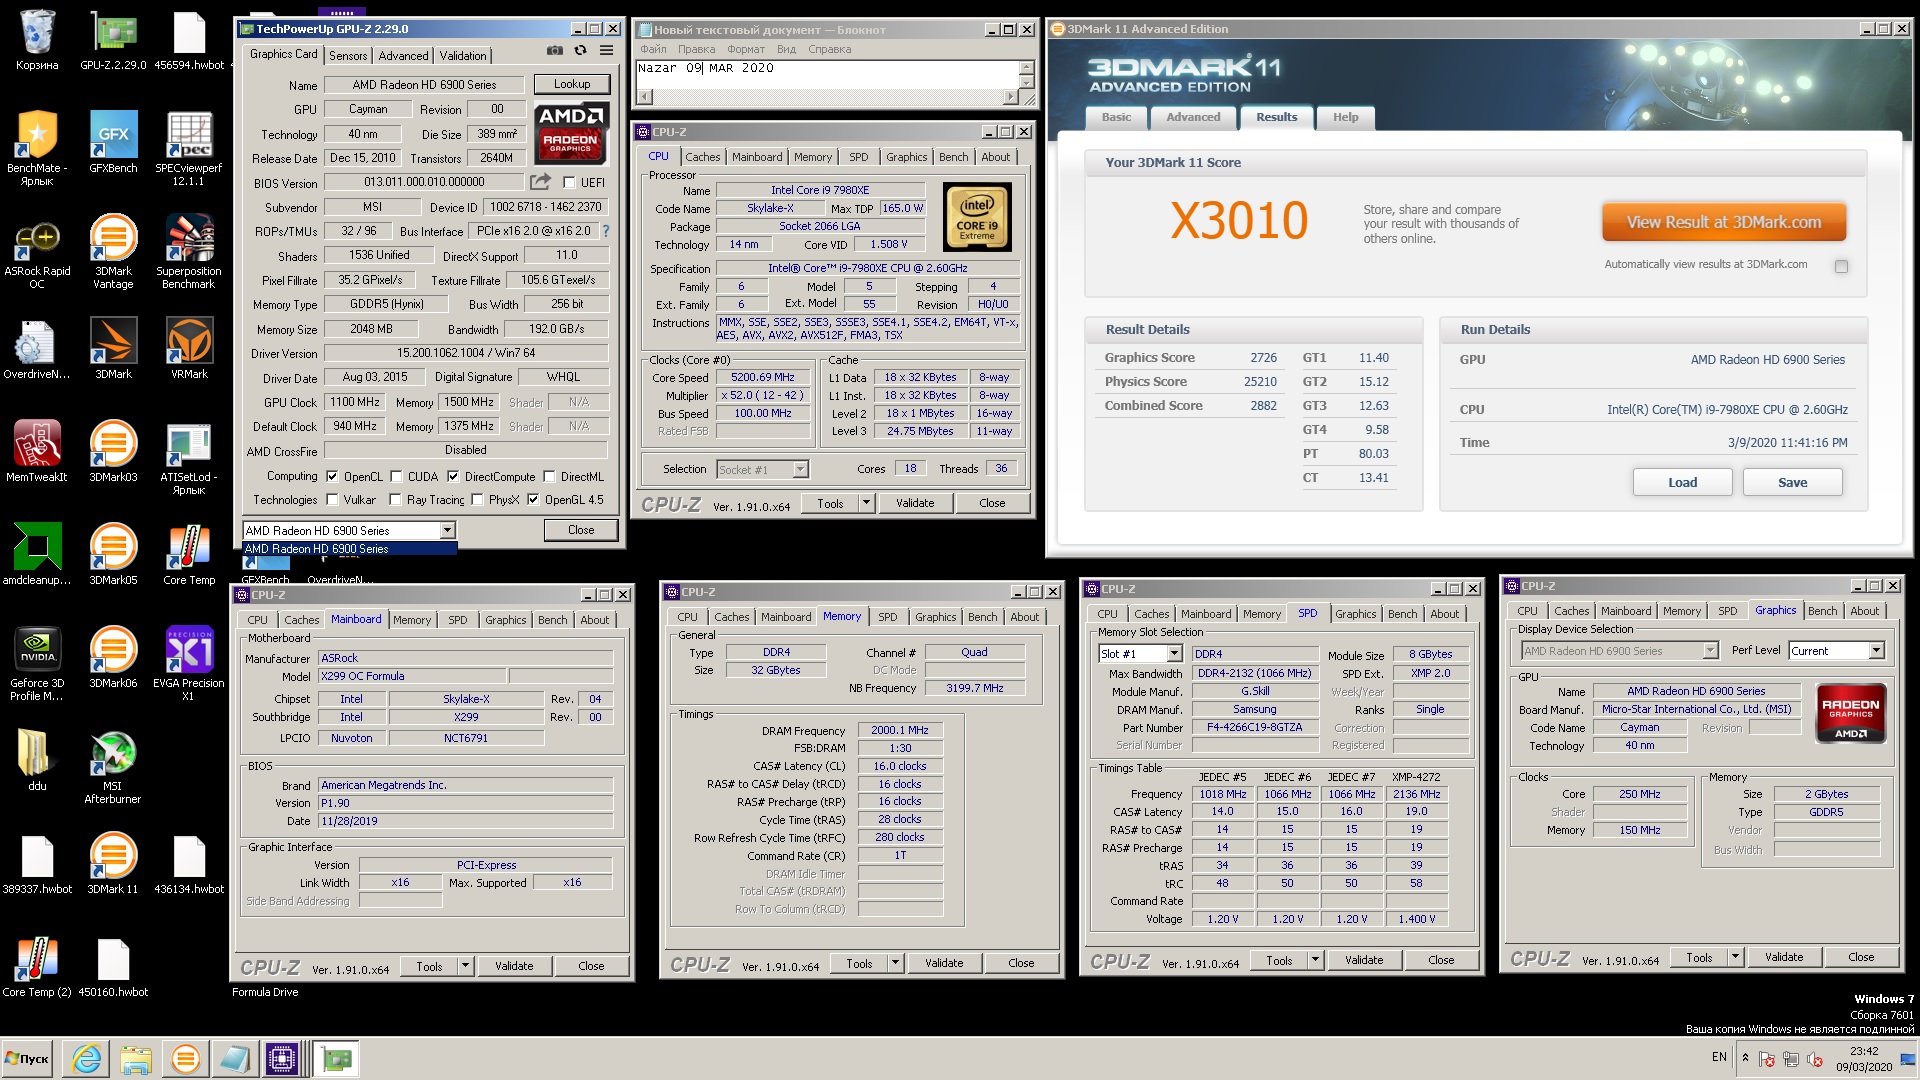This screenshot has width=1920, height=1080.
Task: Click GPU-Z screenshot camera icon
Action: point(555,50)
